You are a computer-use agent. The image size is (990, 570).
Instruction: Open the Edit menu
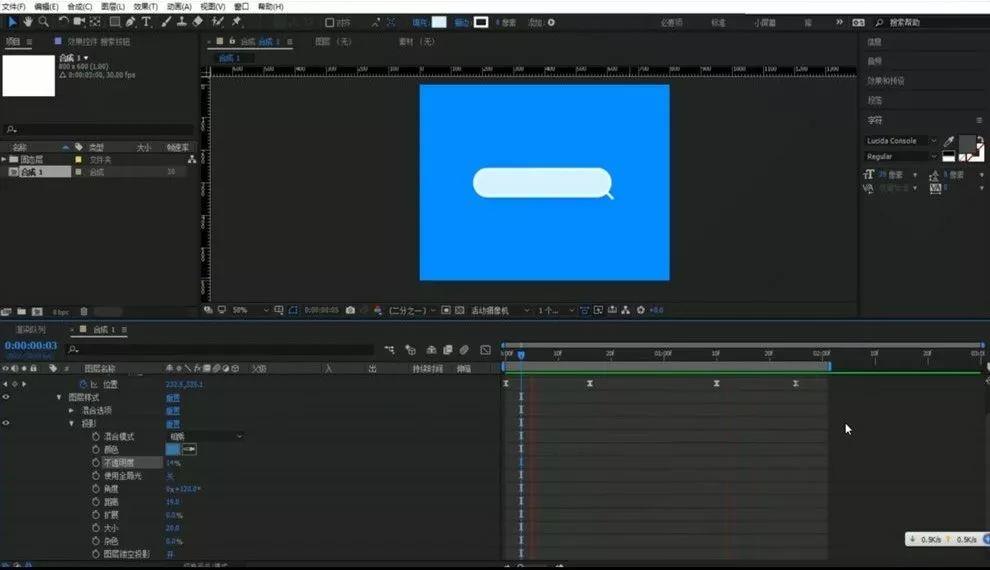click(x=46, y=6)
